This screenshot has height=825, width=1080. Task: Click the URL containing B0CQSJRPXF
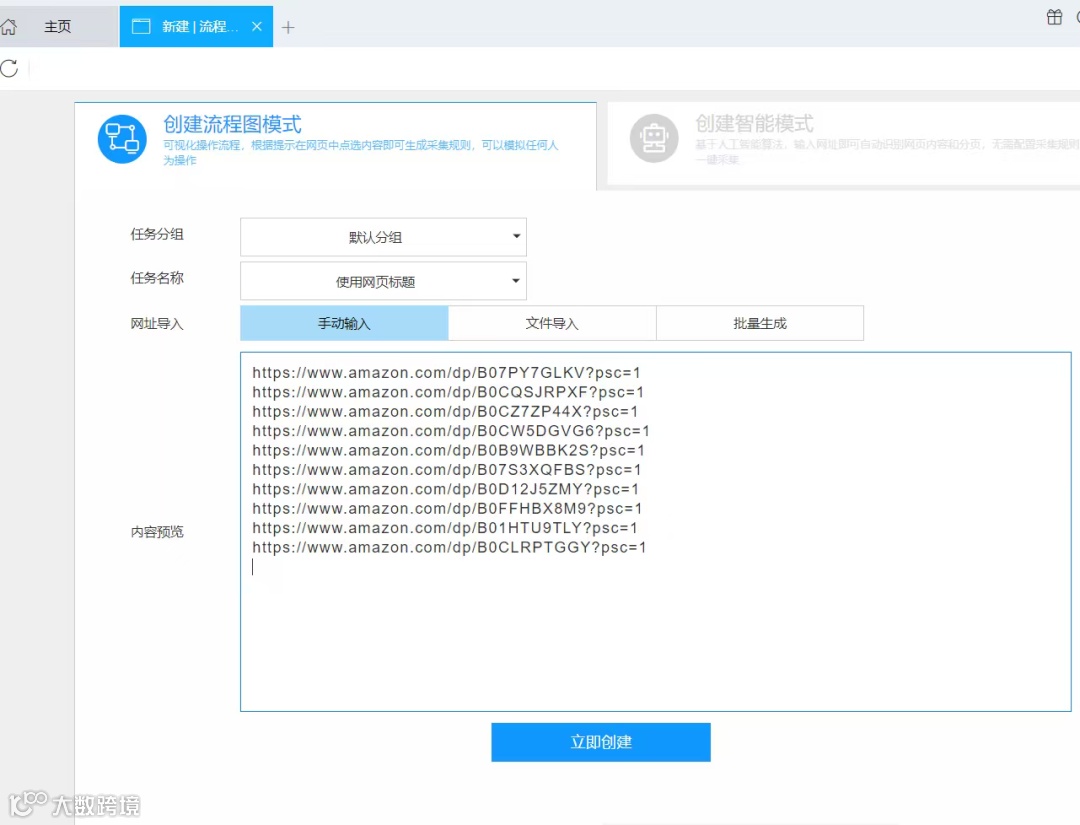(x=448, y=392)
